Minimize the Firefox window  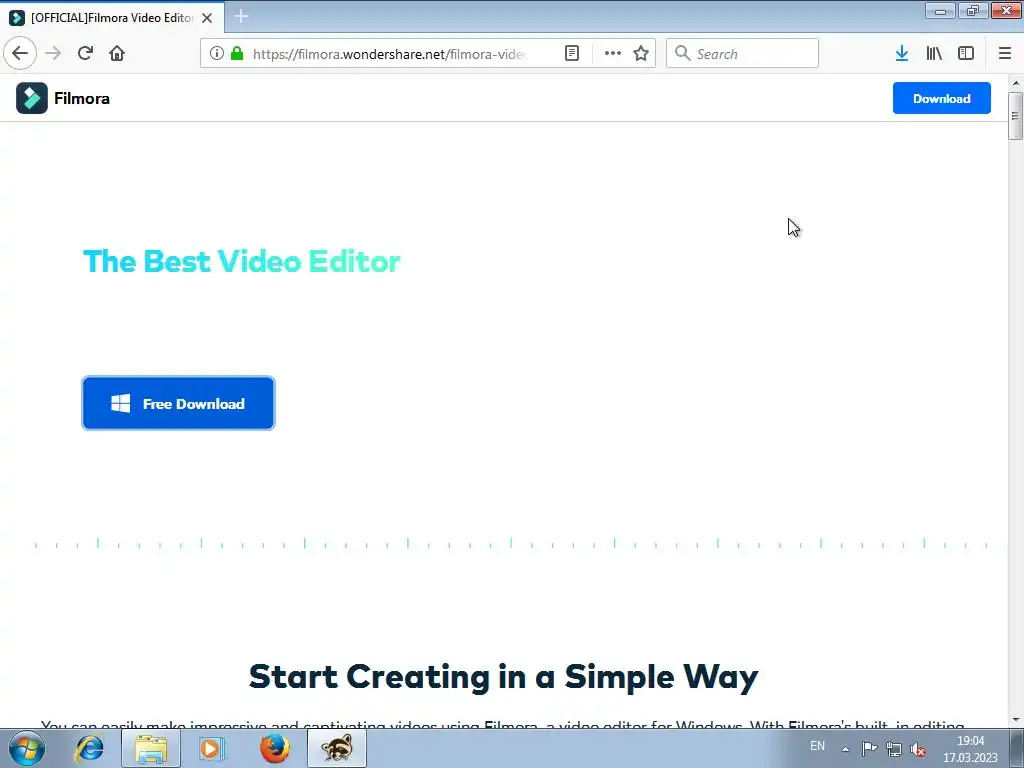[940, 11]
